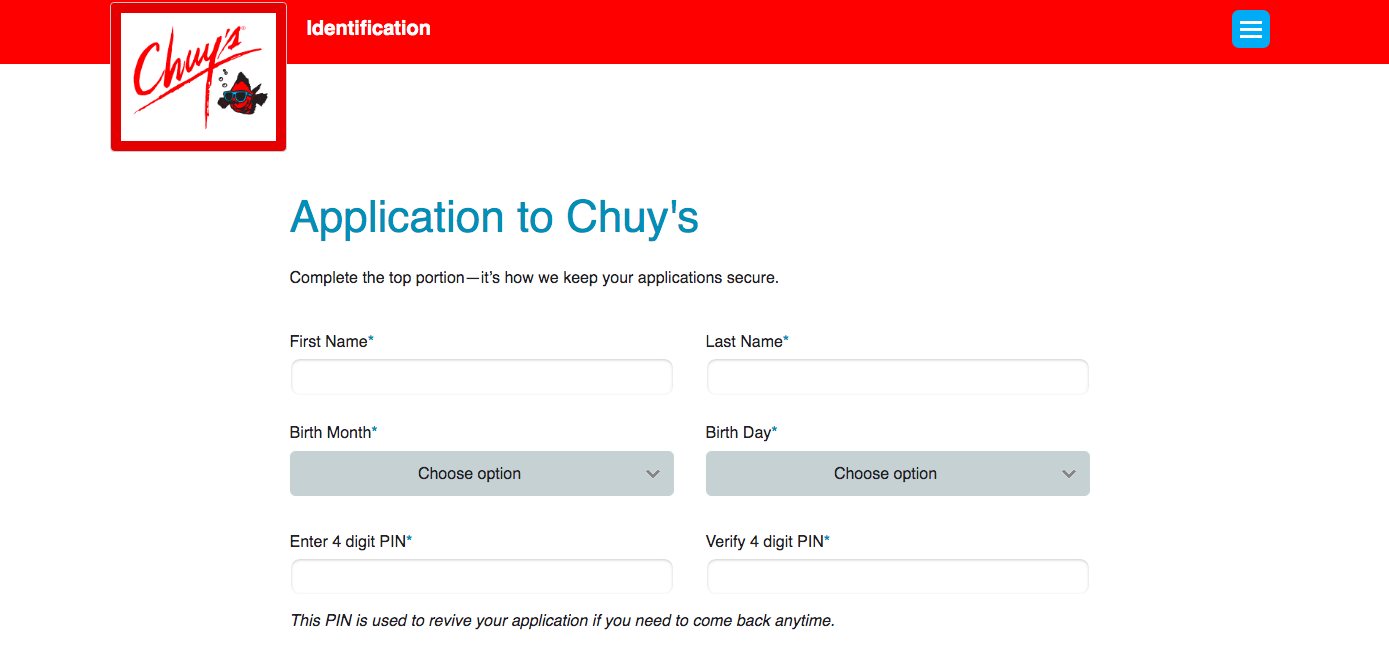Viewport: 1389px width, 654px height.
Task: Click the Enter 4 digit PIN field
Action: tap(481, 577)
